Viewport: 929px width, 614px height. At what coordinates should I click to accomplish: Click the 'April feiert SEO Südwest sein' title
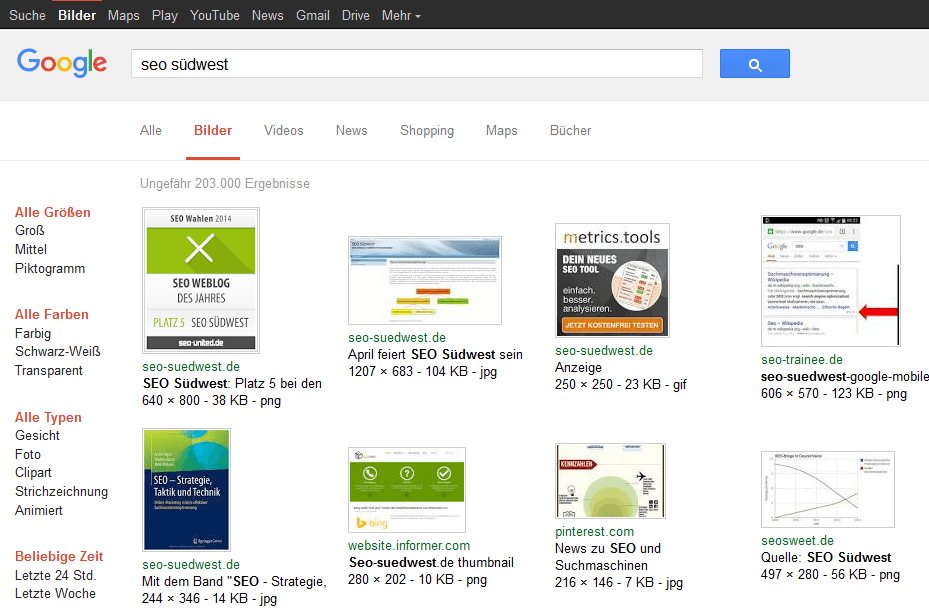coord(435,354)
